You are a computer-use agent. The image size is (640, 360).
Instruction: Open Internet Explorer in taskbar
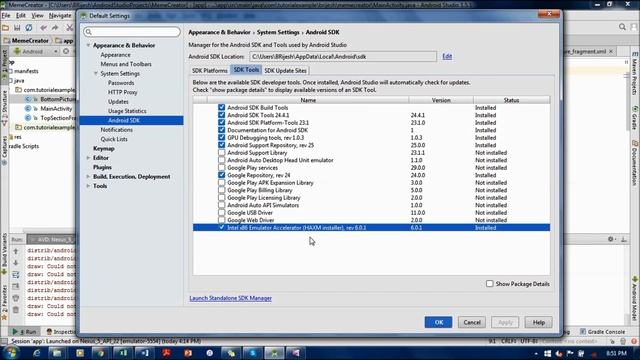(x=37, y=353)
